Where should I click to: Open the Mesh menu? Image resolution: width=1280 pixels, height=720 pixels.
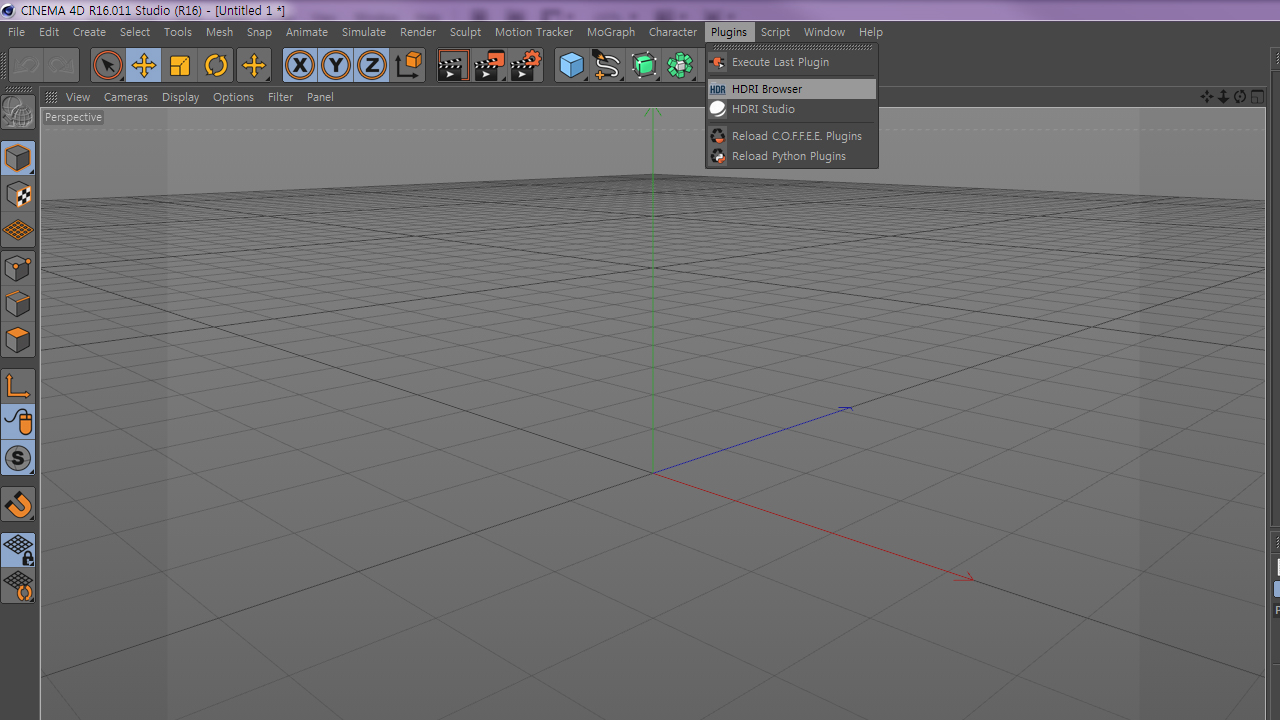click(219, 32)
